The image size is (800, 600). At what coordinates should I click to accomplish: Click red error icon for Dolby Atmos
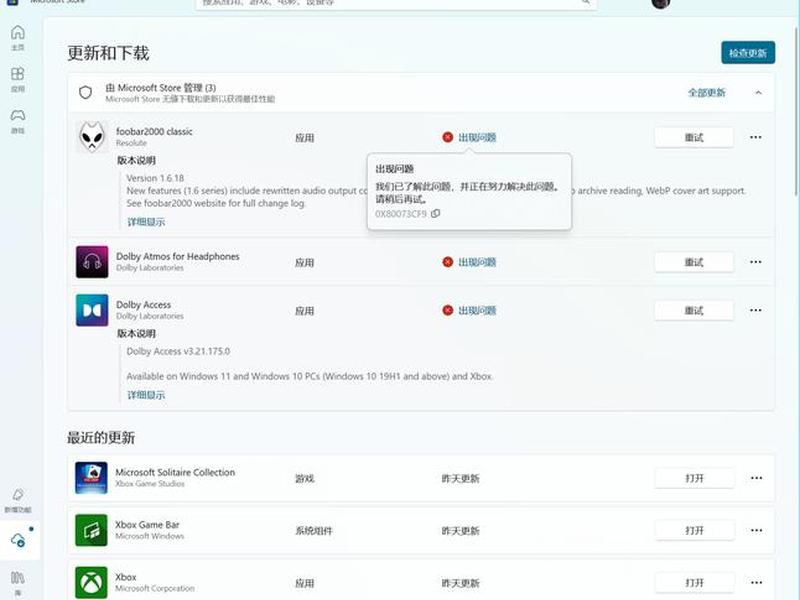[447, 262]
